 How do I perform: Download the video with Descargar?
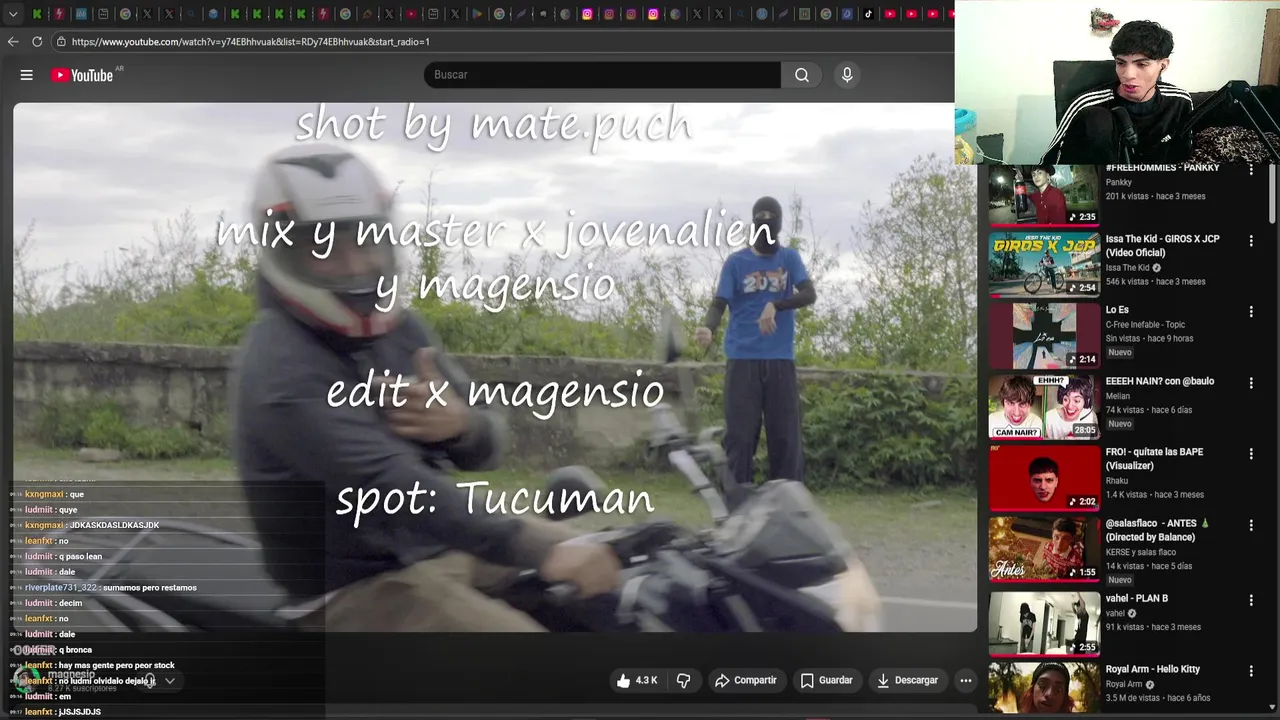pyautogui.click(x=907, y=680)
